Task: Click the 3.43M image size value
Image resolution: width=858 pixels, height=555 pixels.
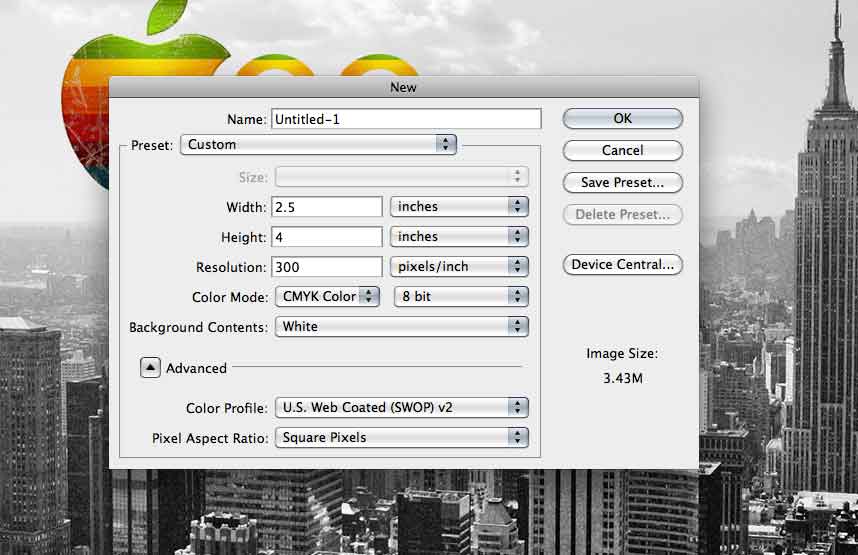Action: (623, 378)
